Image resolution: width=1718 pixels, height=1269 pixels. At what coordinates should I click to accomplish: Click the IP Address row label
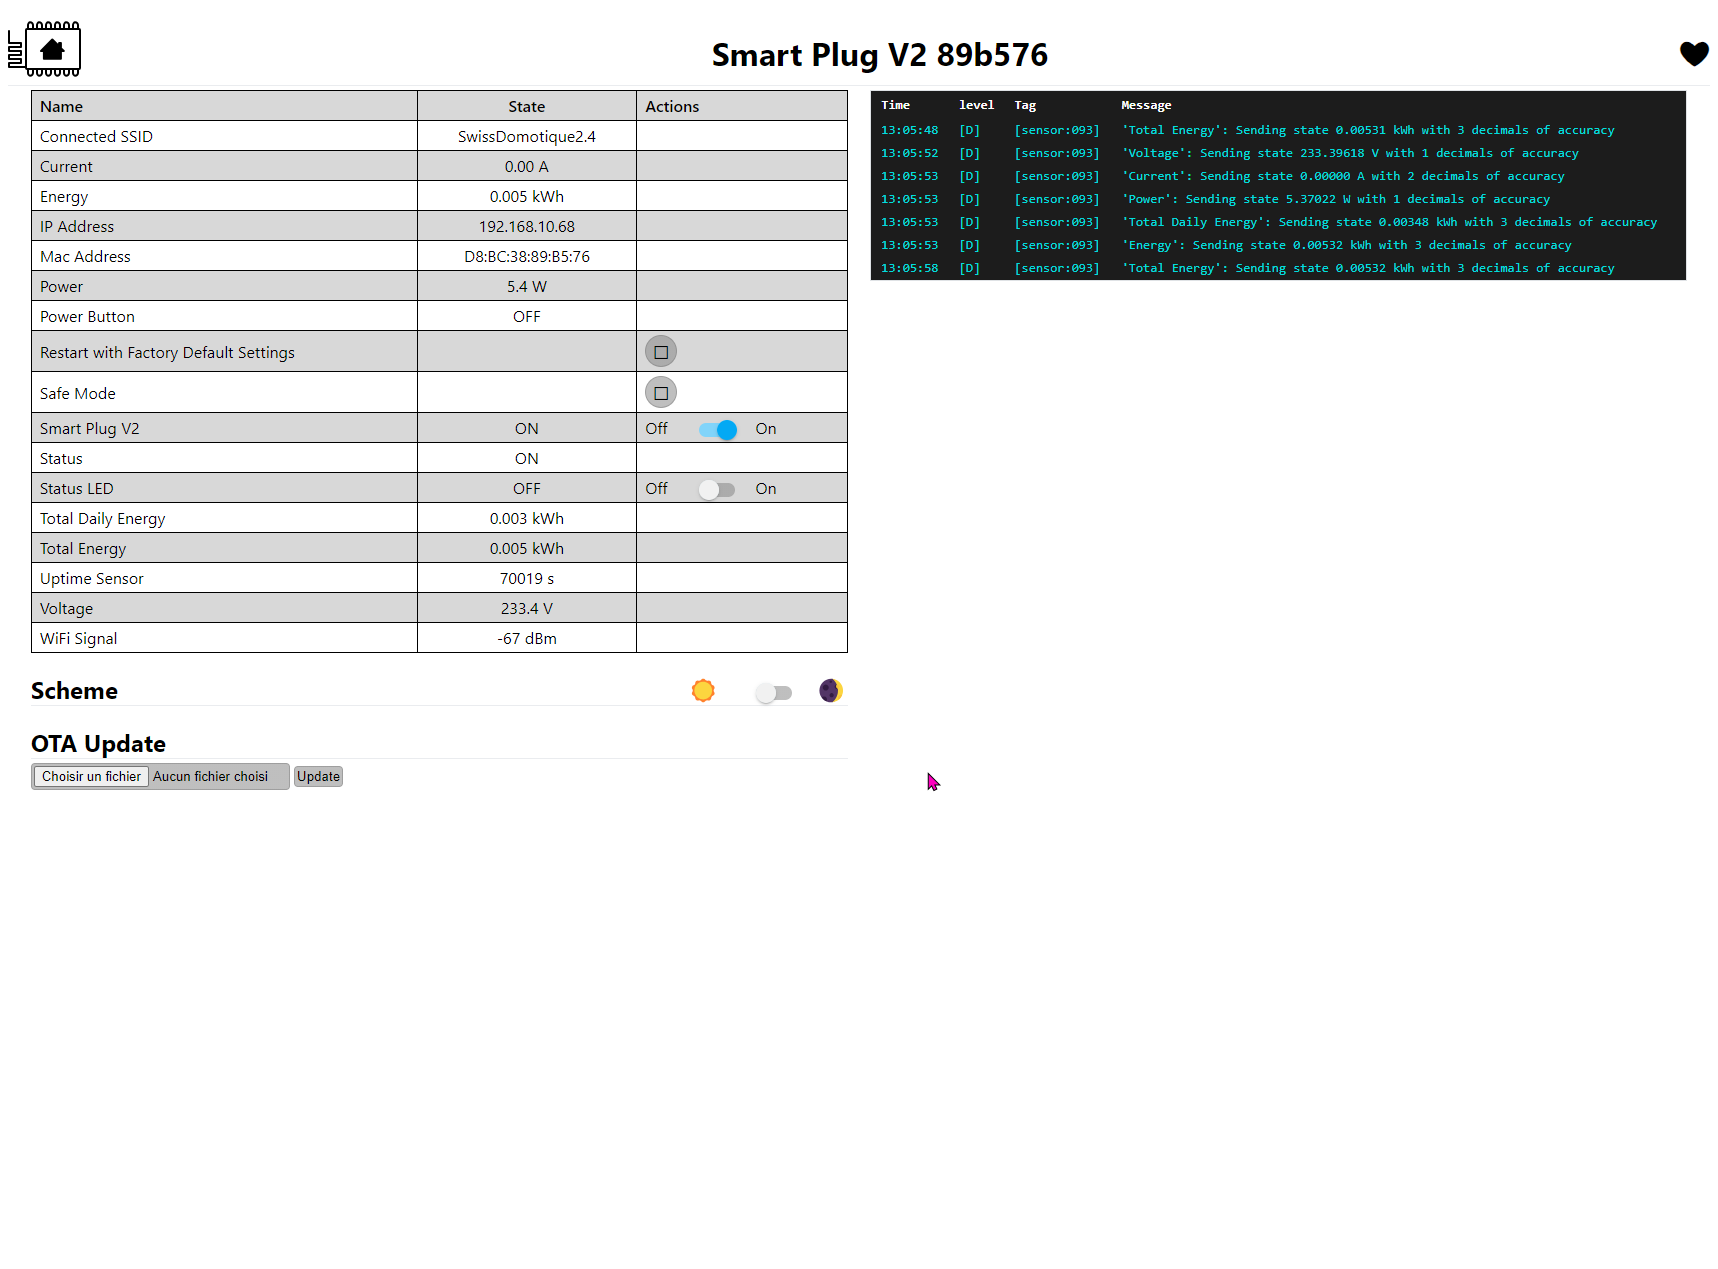click(77, 227)
